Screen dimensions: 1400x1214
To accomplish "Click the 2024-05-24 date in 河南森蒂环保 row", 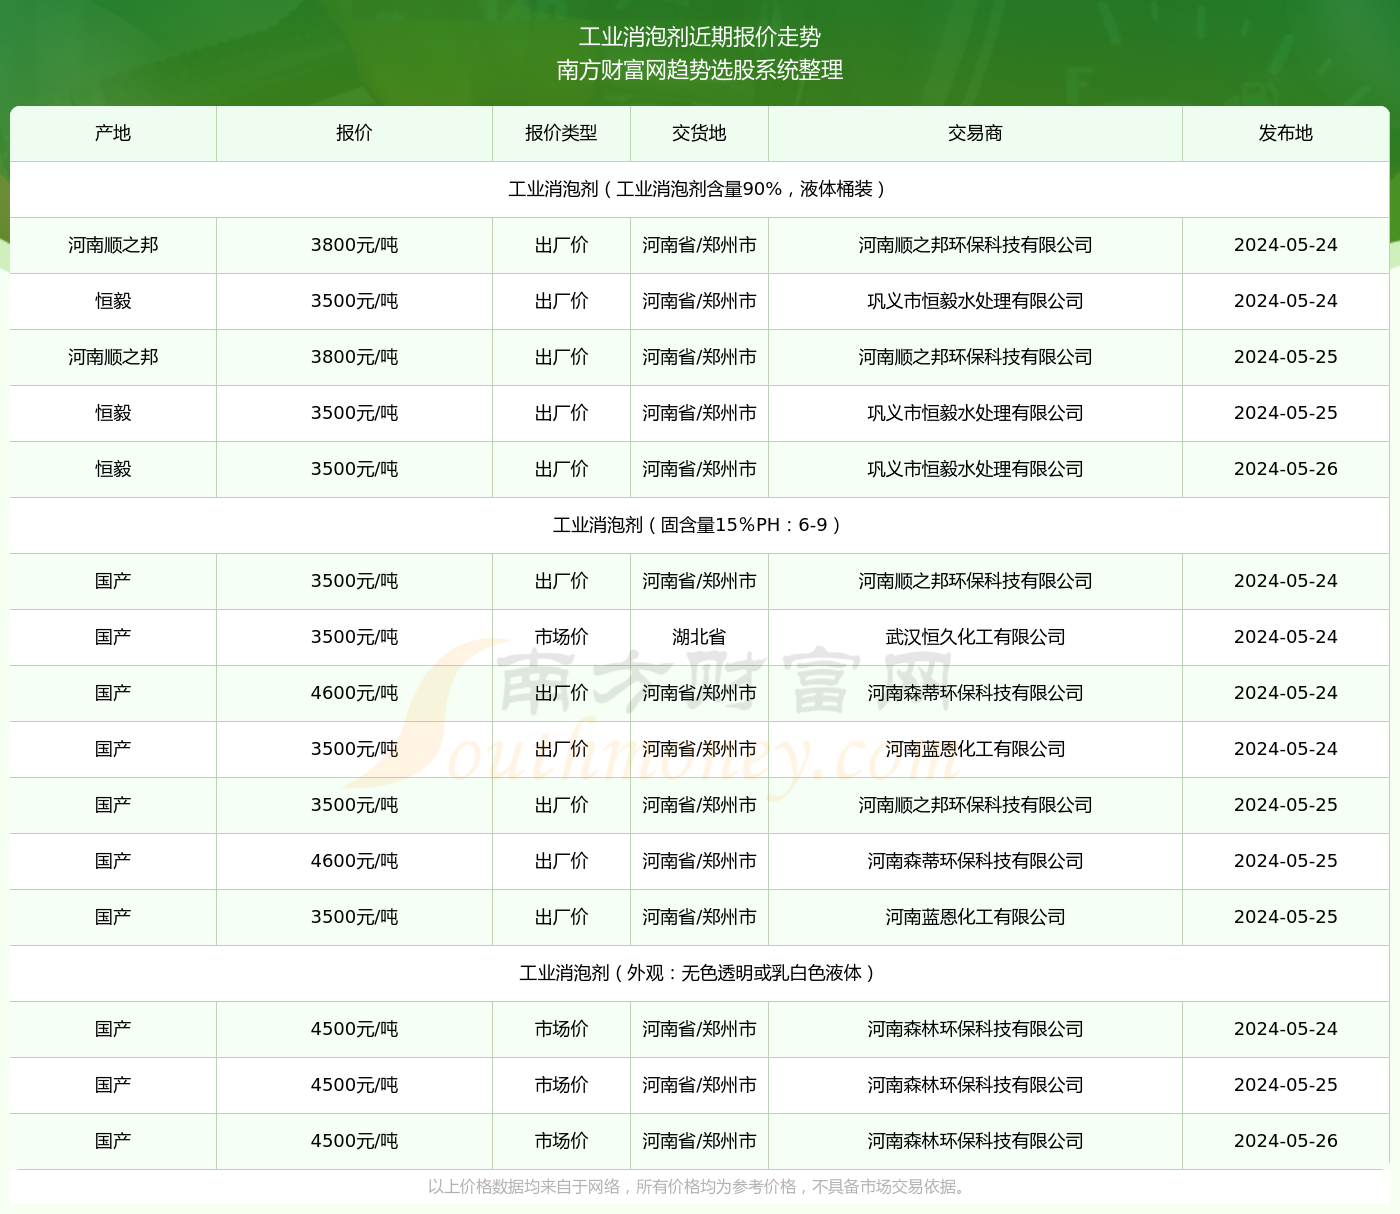I will pos(1286,693).
